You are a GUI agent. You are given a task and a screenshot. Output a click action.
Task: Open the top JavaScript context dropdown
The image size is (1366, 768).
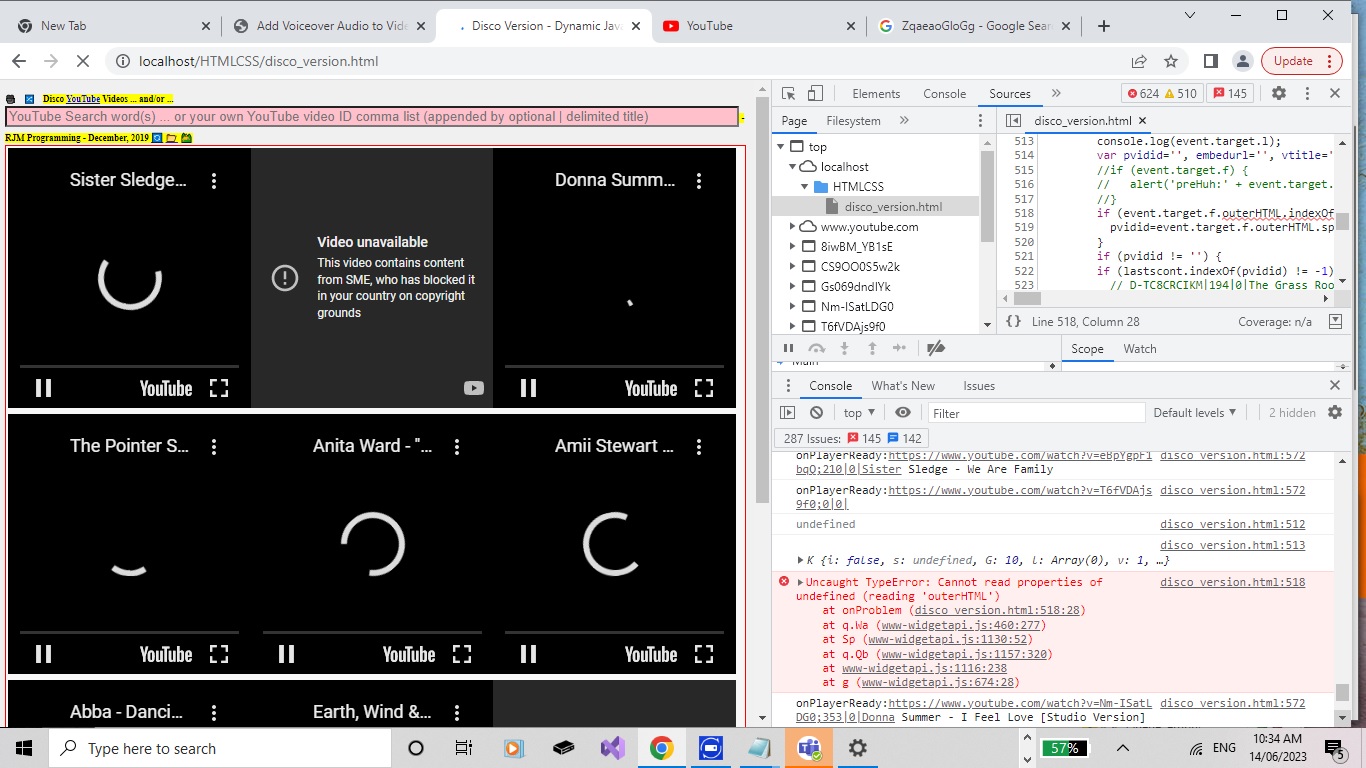(859, 413)
